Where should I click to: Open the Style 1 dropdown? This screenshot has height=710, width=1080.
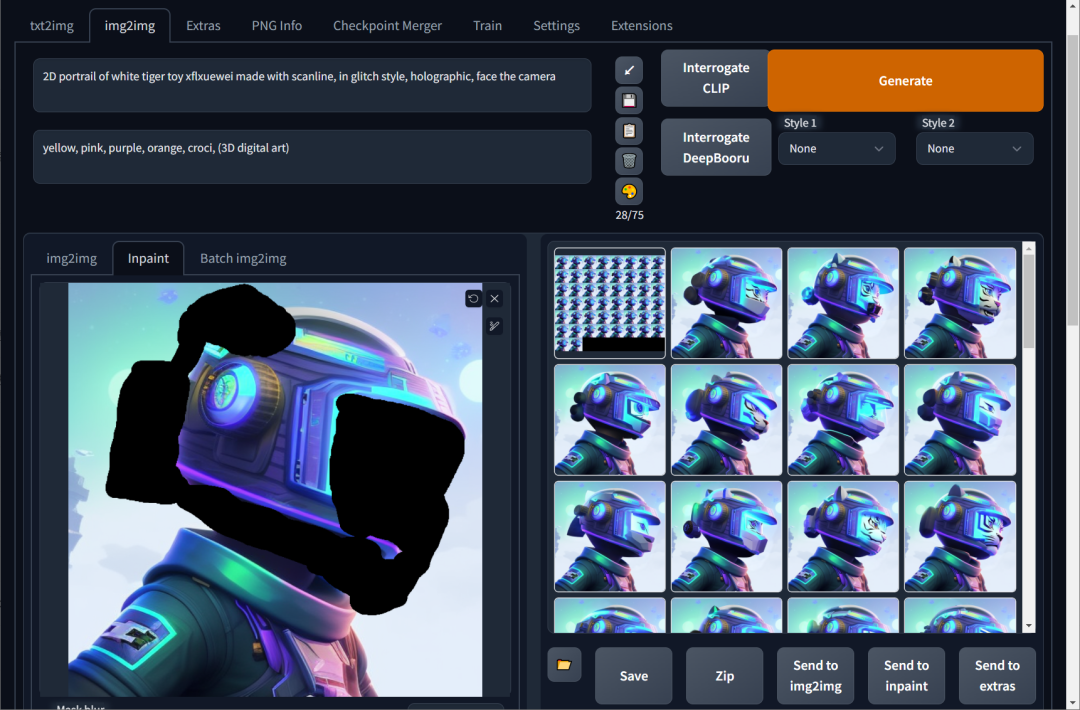(x=836, y=149)
